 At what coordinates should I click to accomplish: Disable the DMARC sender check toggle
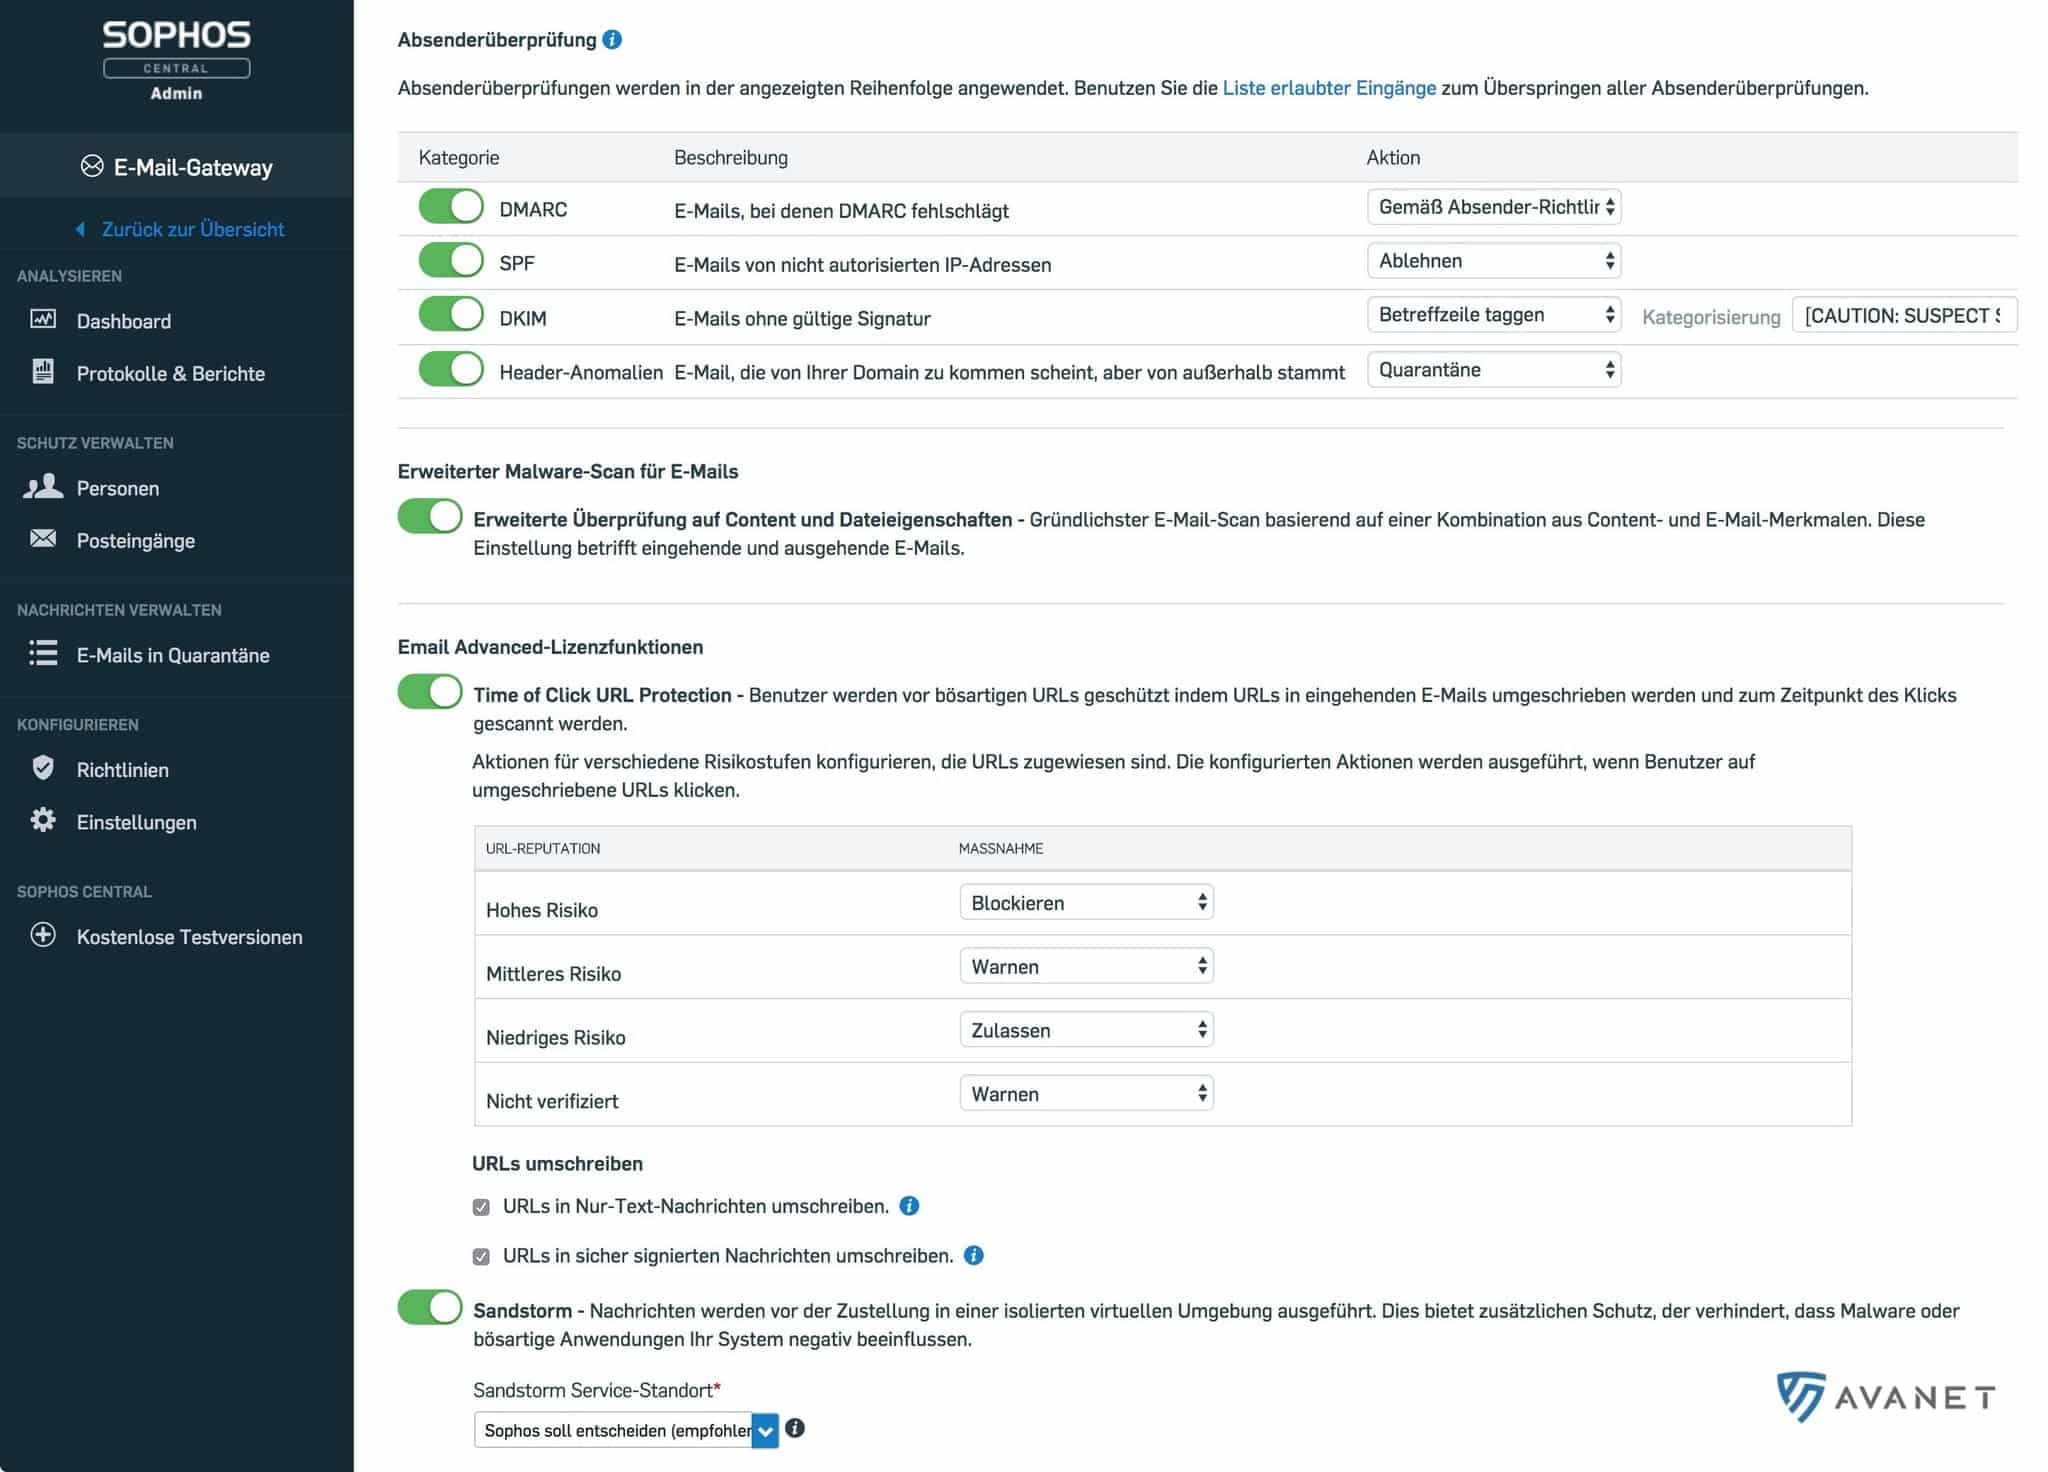451,207
